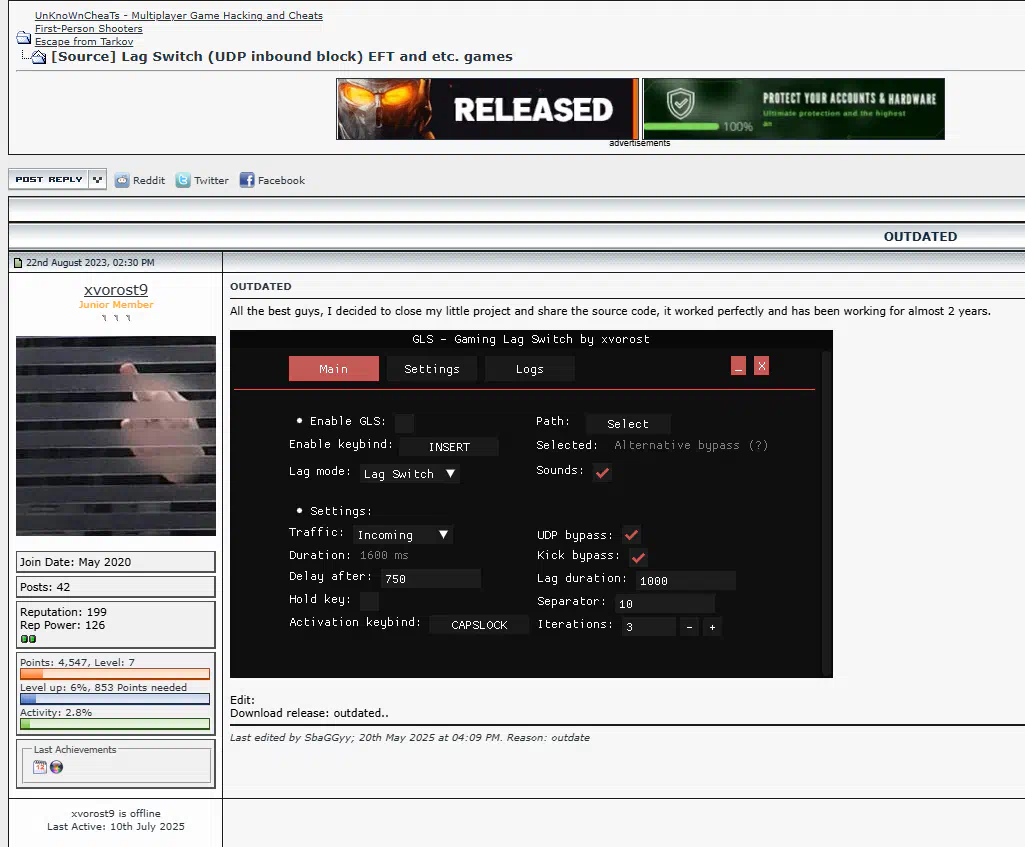1025x847 pixels.
Task: Click the Activity green progress bar
Action: (x=115, y=723)
